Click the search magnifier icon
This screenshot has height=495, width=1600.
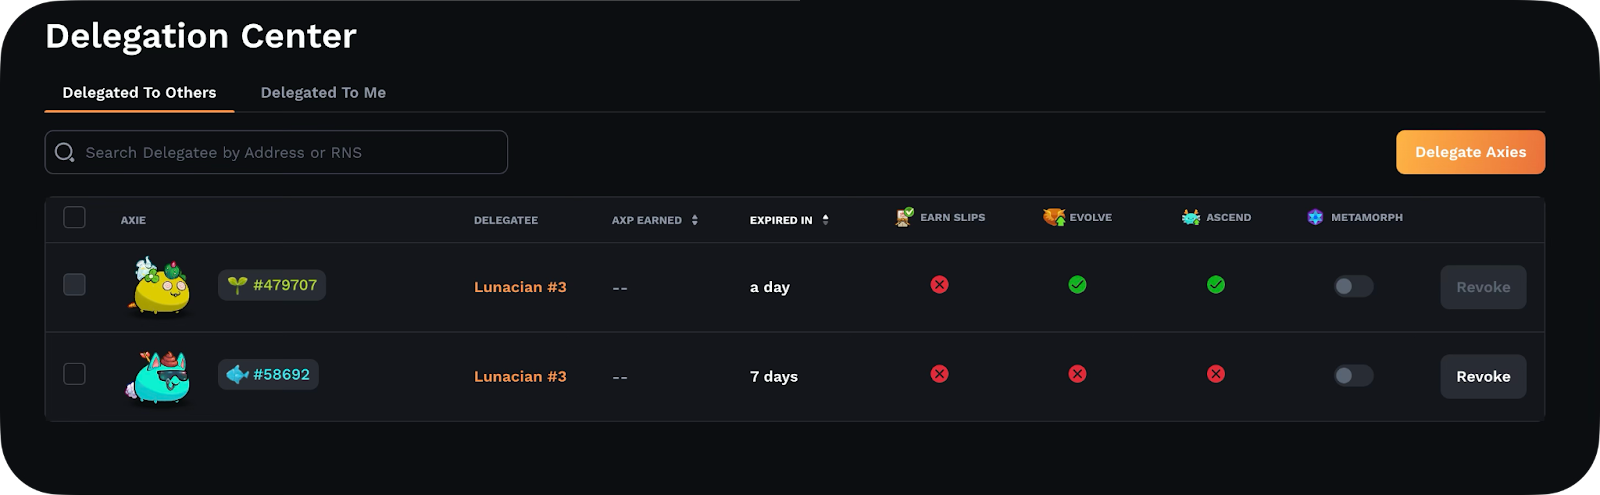(65, 152)
